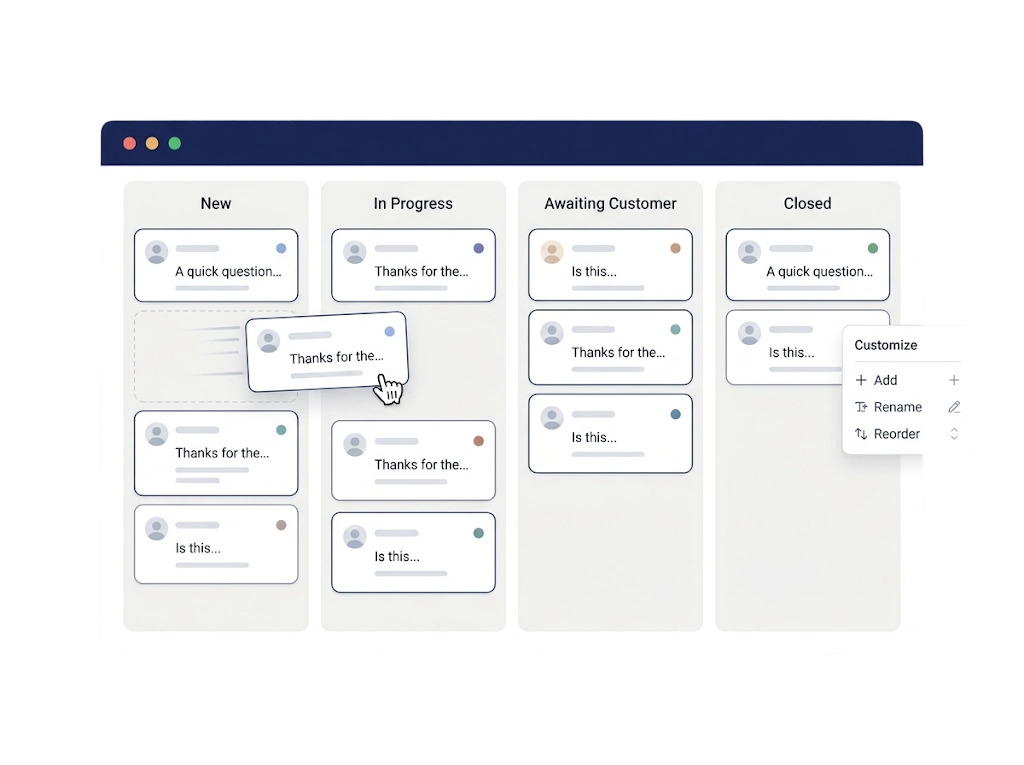Click blue dot on New column's 'A quick question...' card
This screenshot has width=1024, height=765.
(x=281, y=248)
